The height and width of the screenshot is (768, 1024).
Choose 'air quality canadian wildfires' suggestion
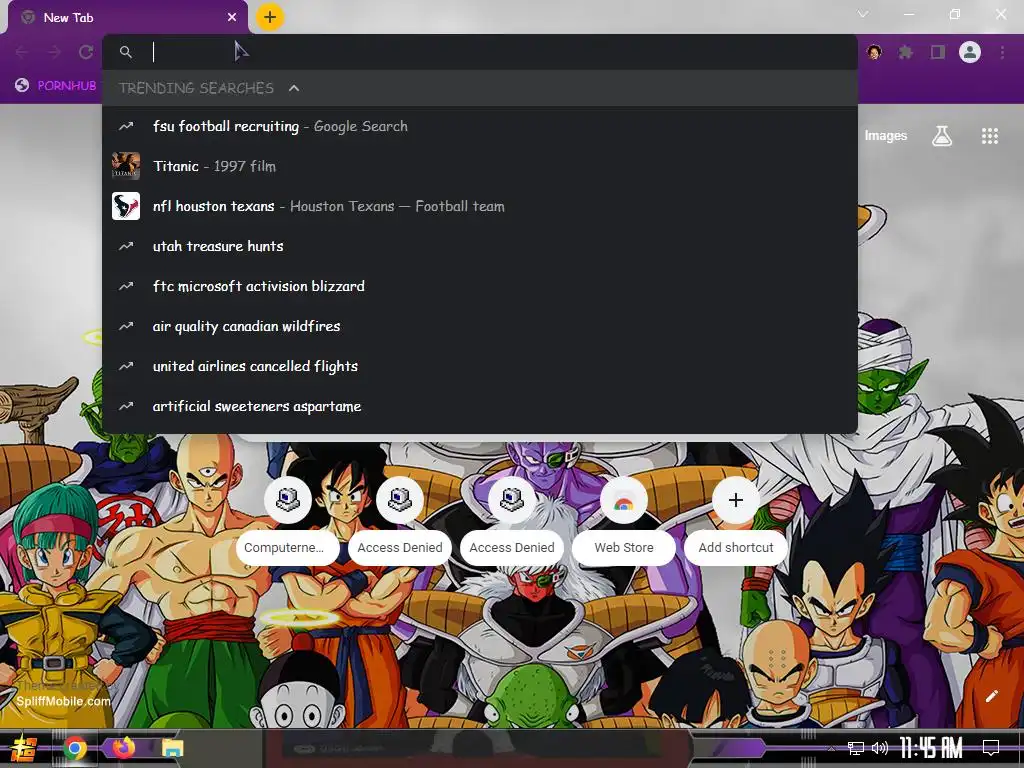(480, 326)
